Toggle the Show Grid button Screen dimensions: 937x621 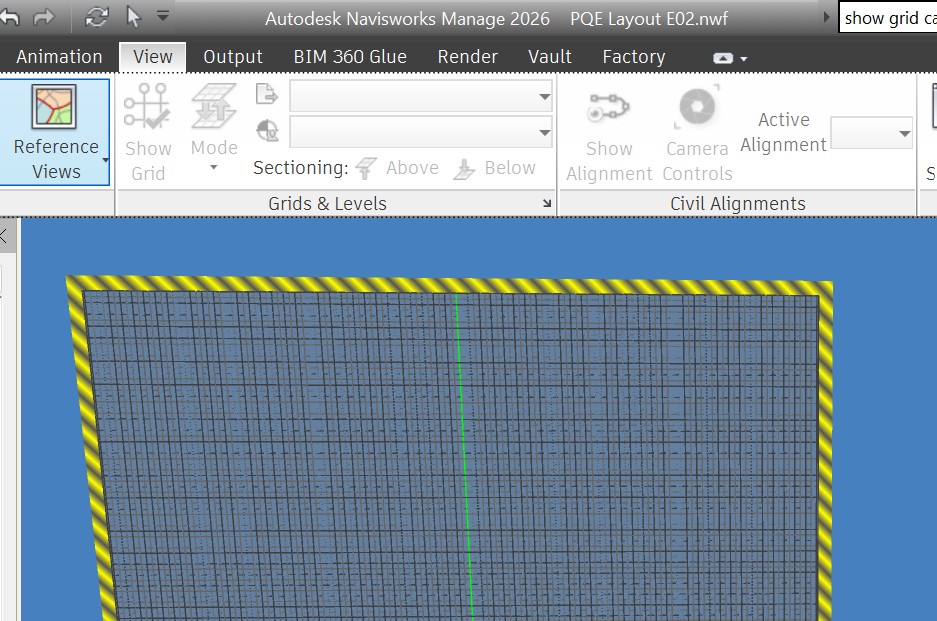click(x=148, y=132)
